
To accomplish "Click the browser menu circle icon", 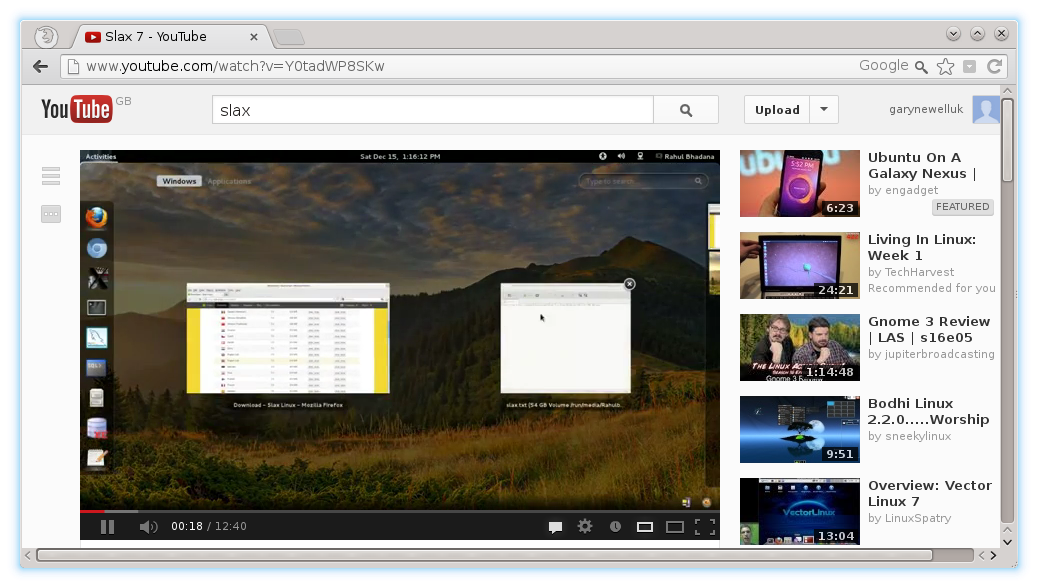I will click(46, 36).
